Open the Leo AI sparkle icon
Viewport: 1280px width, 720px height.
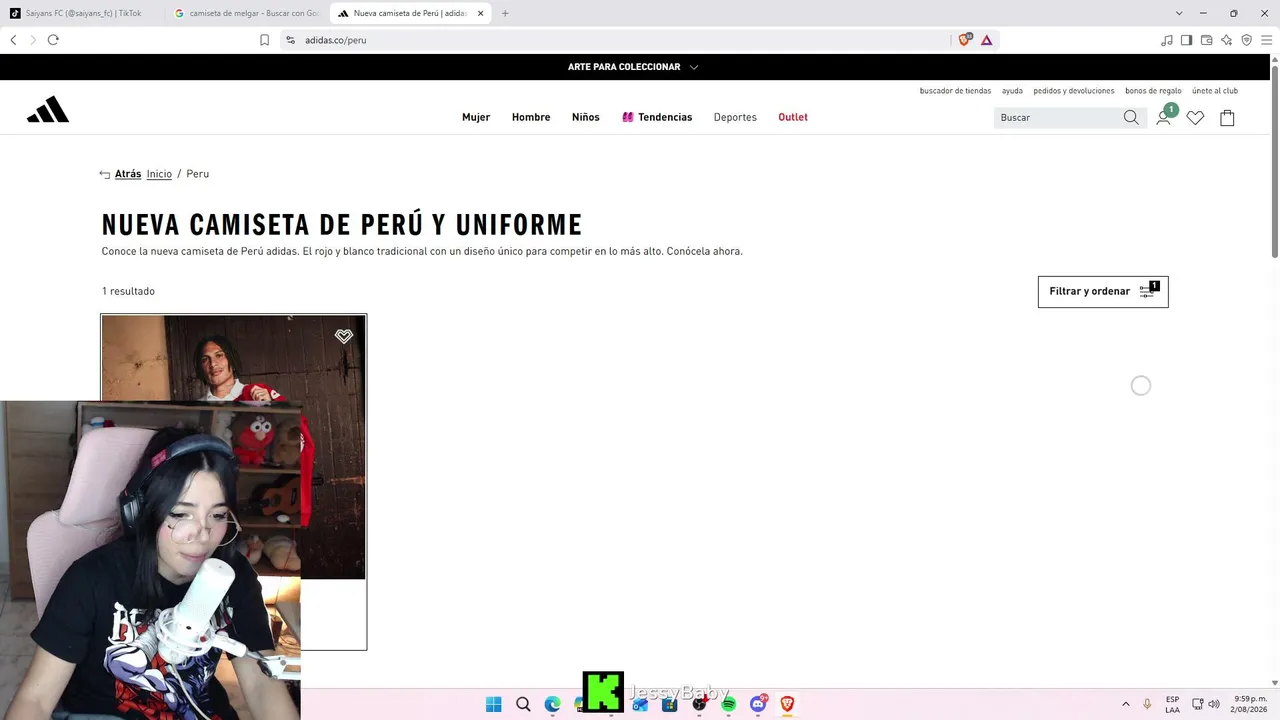point(1226,40)
